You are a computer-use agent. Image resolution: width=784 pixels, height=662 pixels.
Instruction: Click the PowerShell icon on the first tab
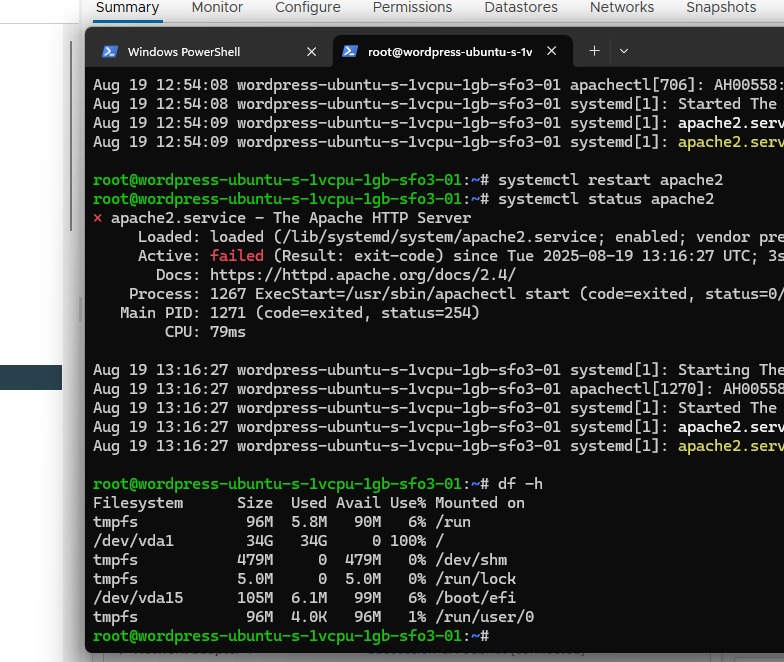pos(110,52)
